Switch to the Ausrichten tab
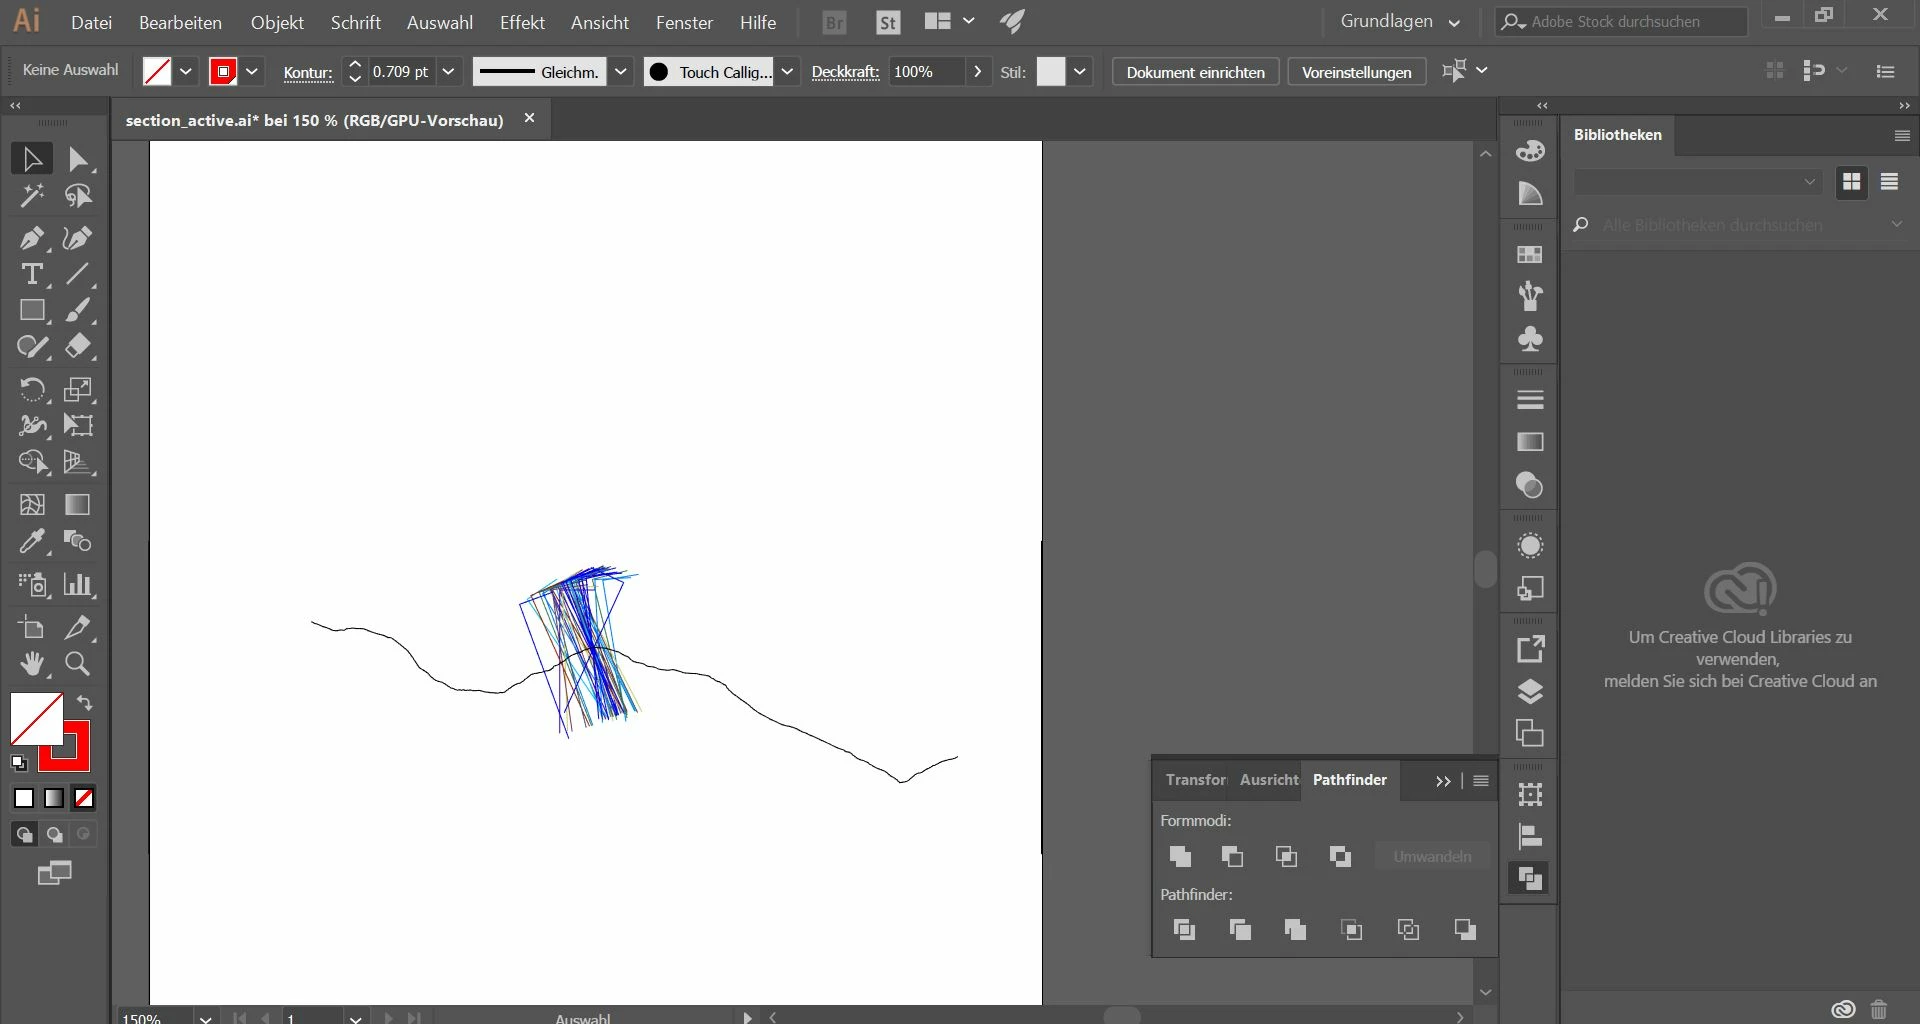This screenshot has width=1920, height=1024. 1269,780
